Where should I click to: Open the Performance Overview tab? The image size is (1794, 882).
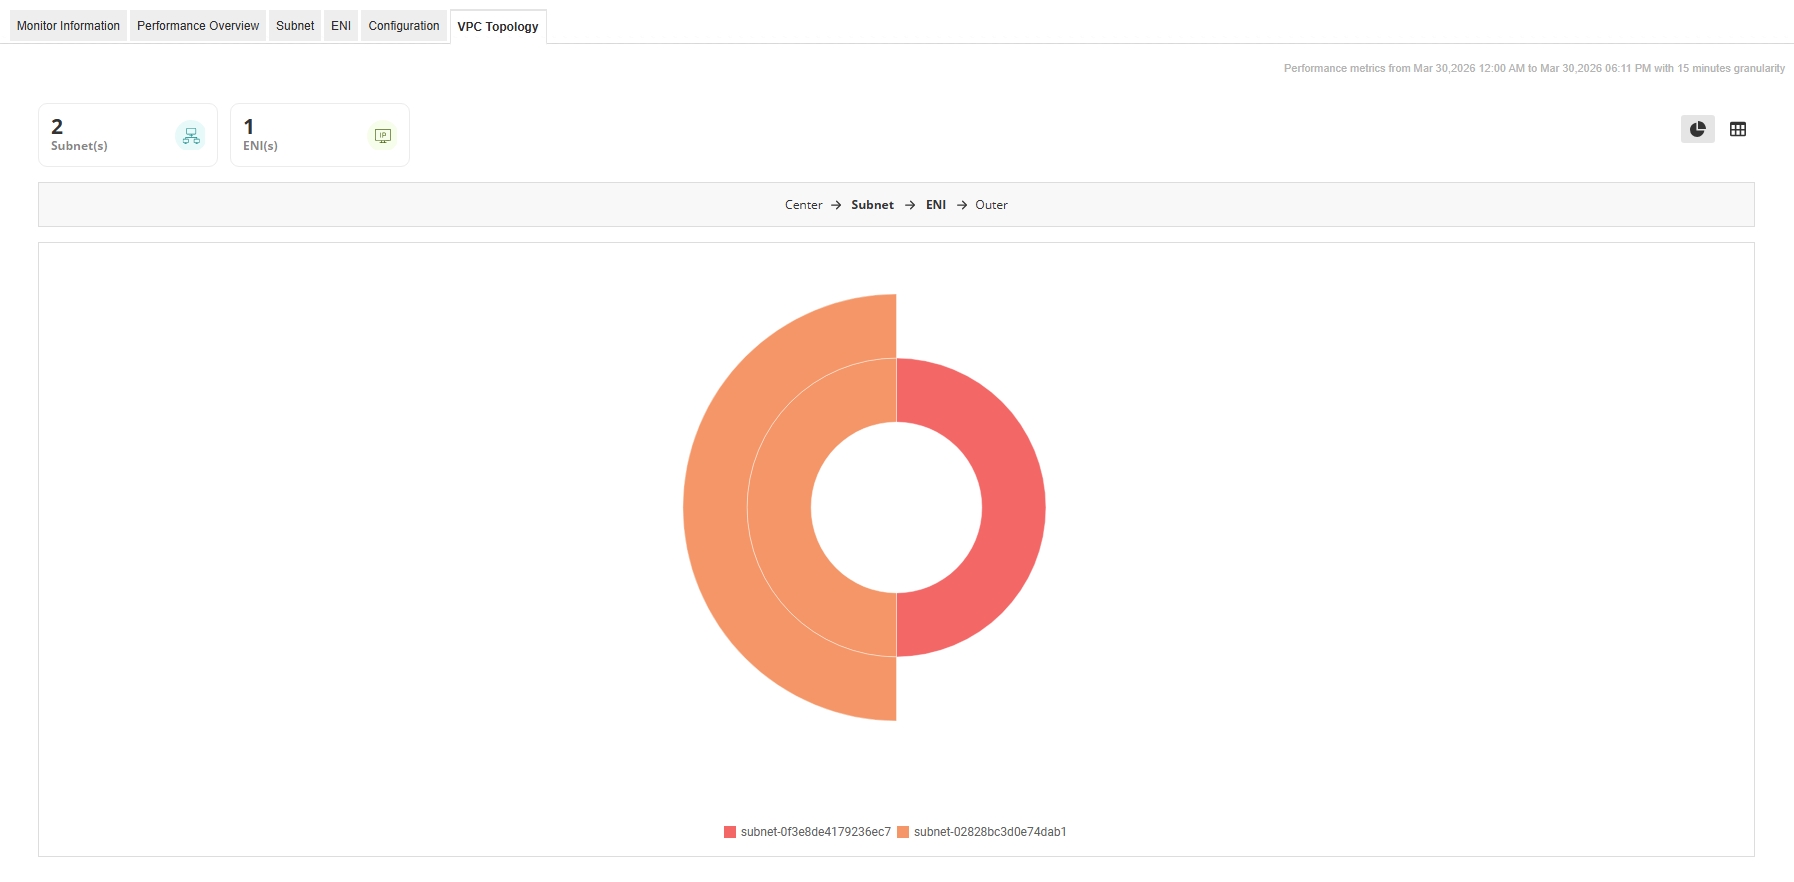click(x=198, y=26)
